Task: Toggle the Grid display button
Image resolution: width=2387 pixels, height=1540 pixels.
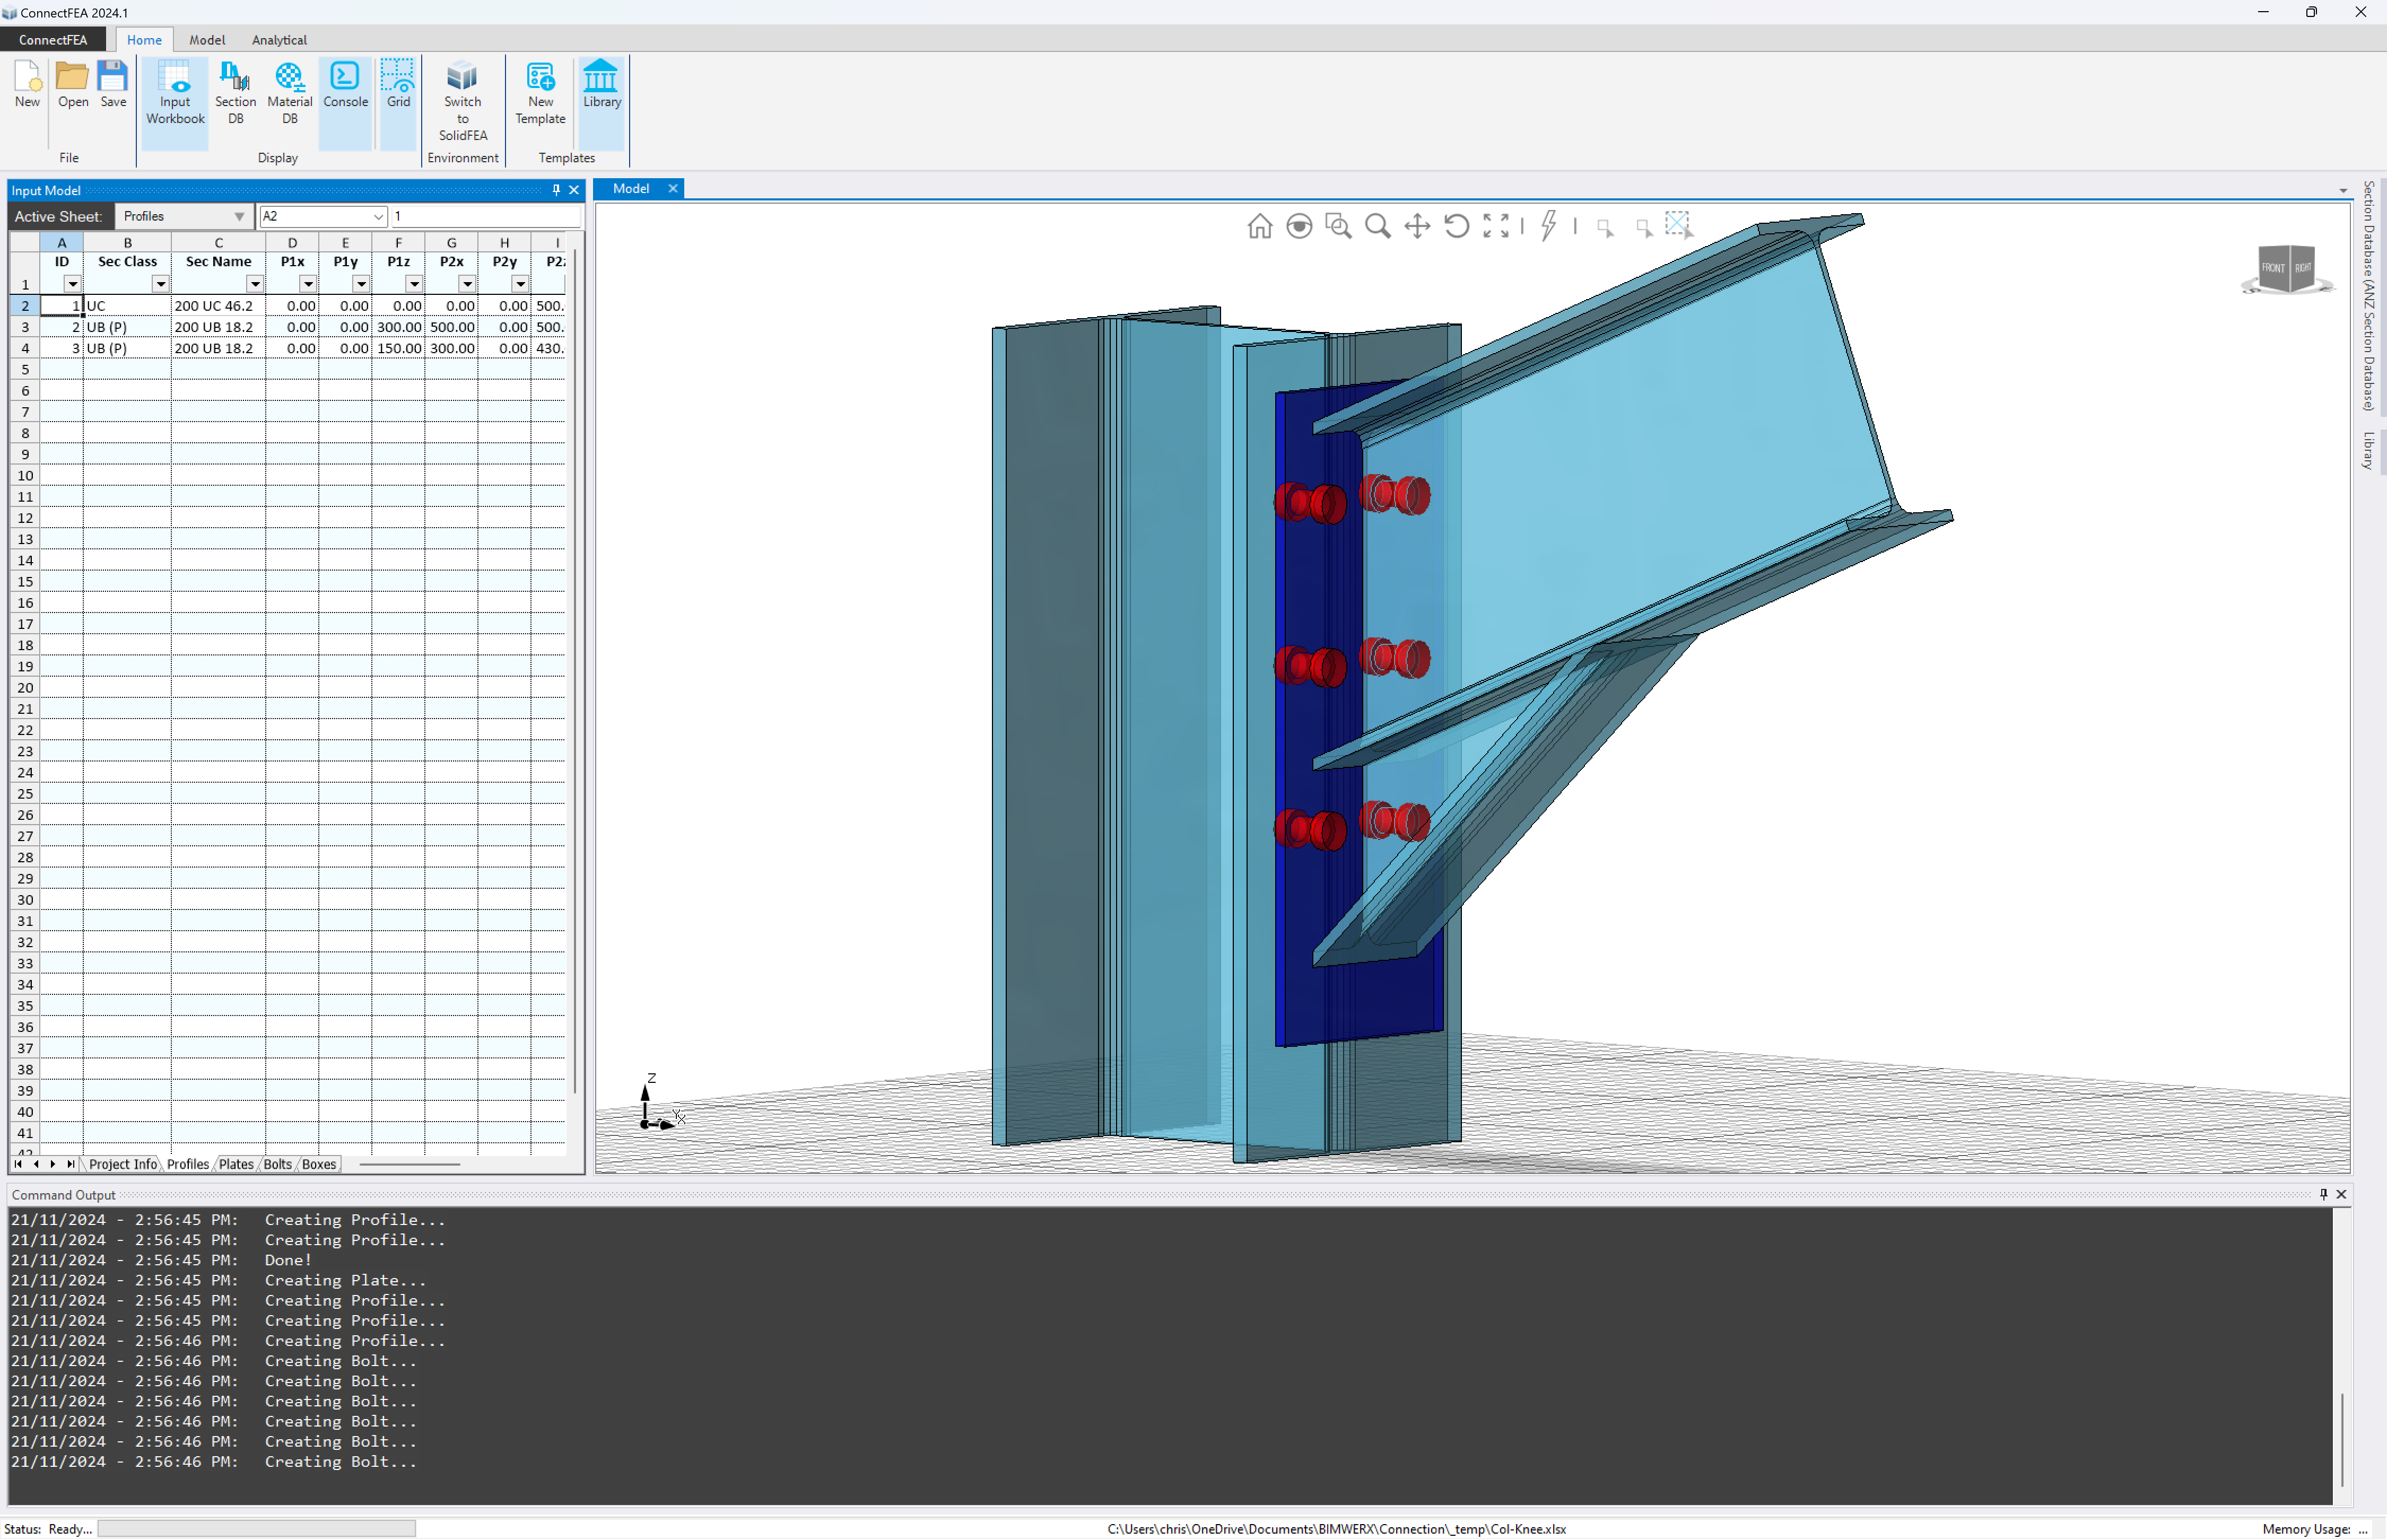Action: pos(398,85)
